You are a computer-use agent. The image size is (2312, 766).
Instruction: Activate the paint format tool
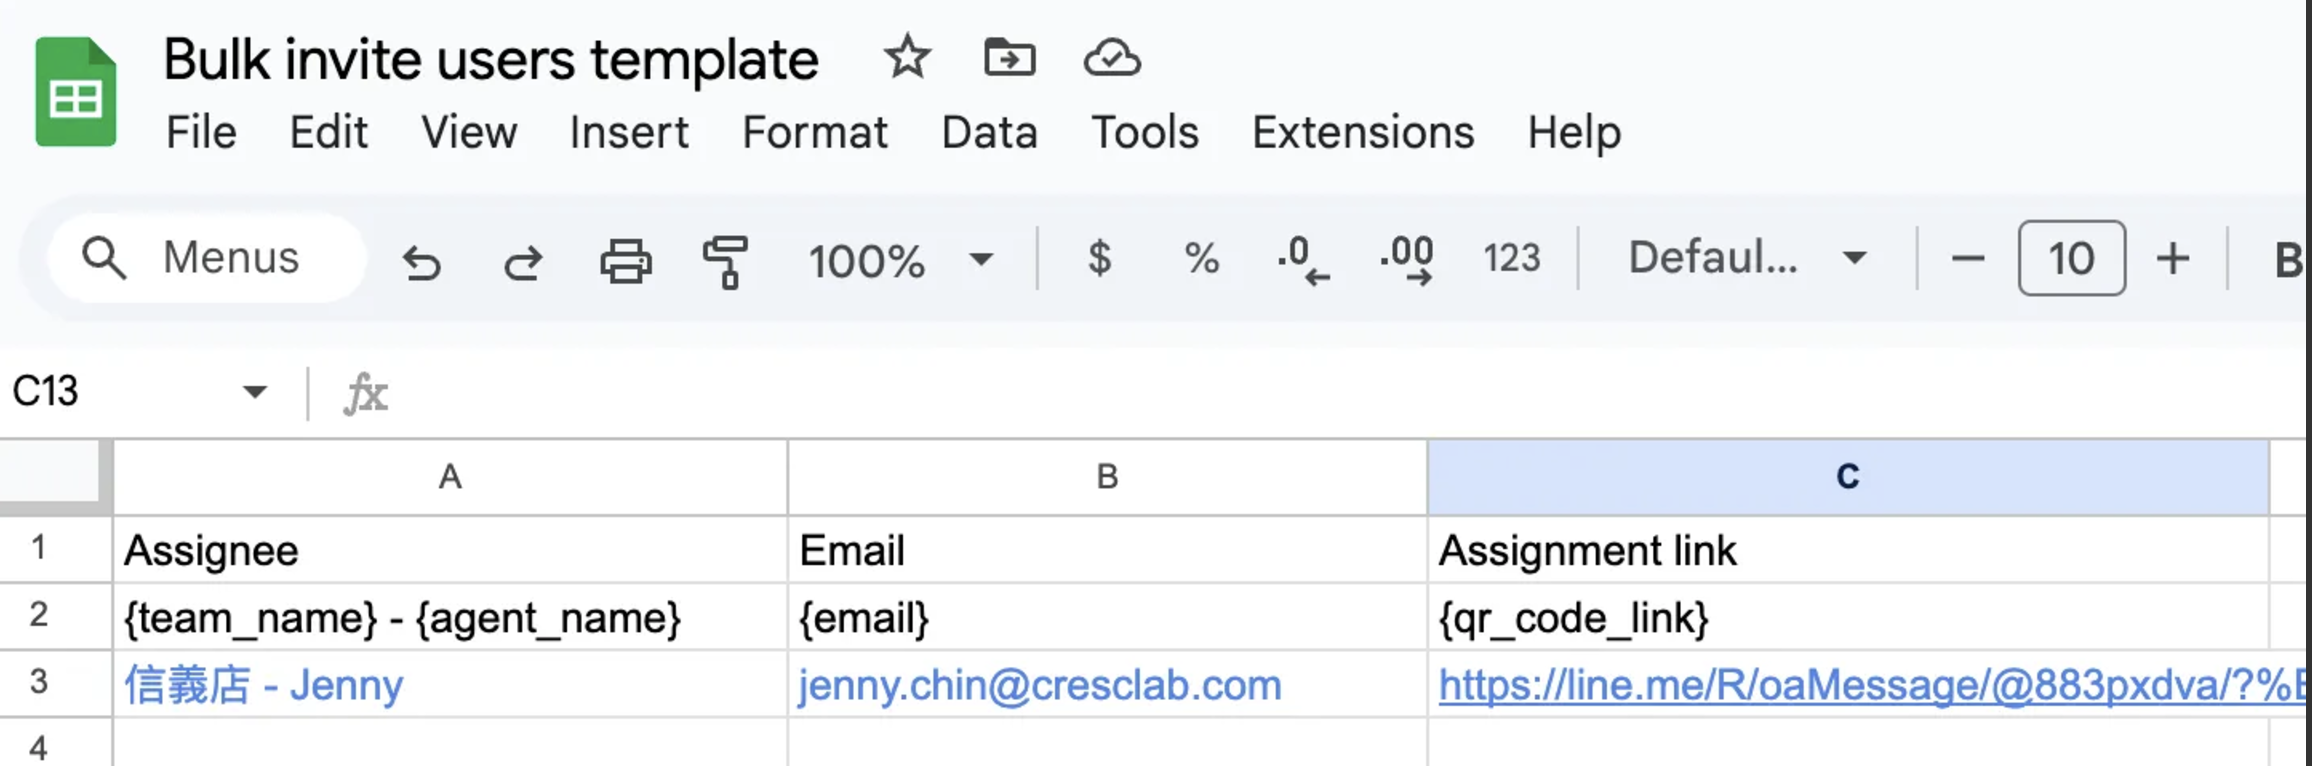[x=726, y=261]
